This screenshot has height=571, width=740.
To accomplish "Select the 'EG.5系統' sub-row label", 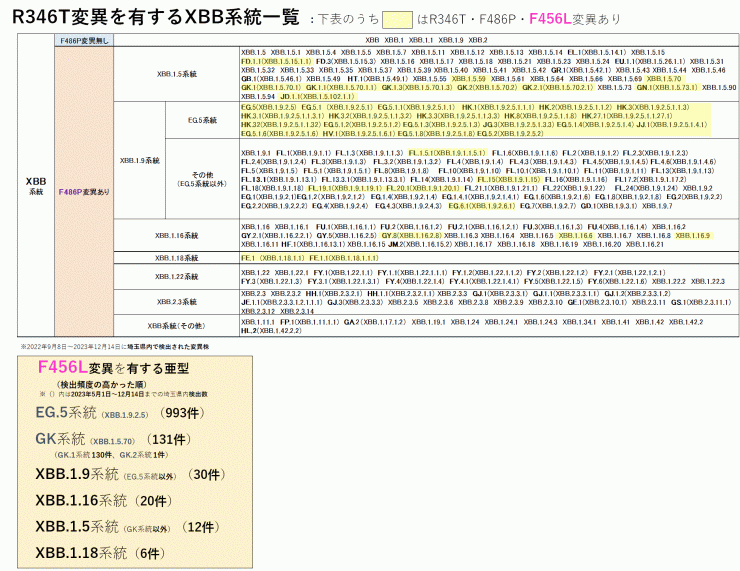I will click(x=202, y=119).
